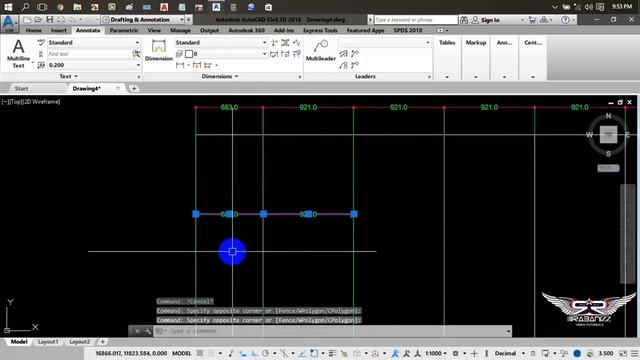Screen dimensions: 640x360
Task: Click the find text search icon
Action: point(136,54)
